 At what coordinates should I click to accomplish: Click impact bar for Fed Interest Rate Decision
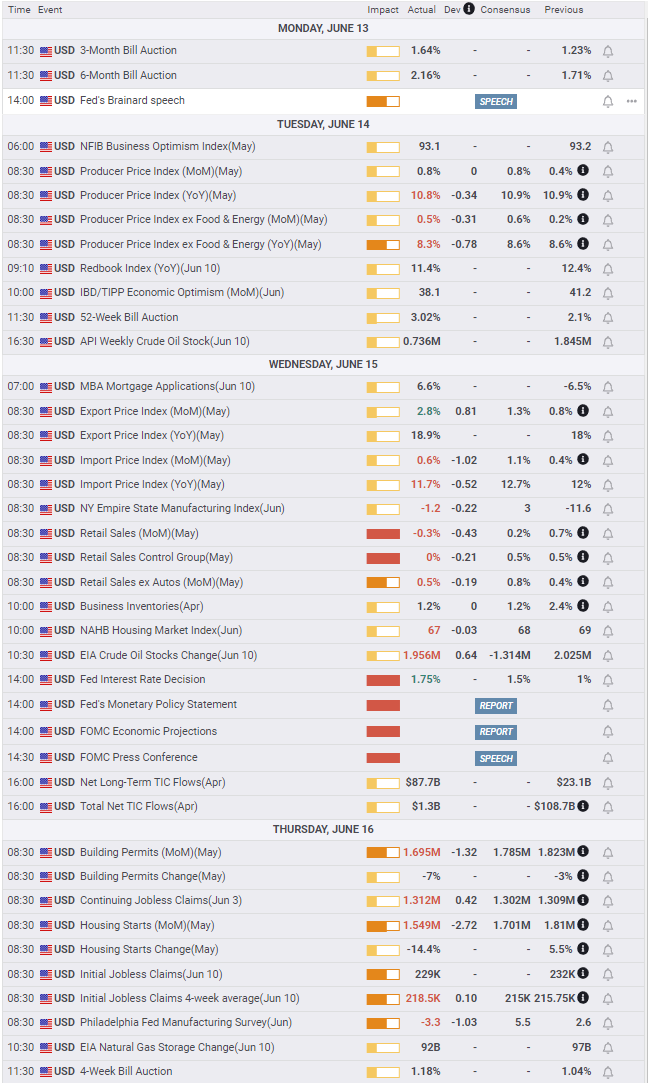[383, 680]
